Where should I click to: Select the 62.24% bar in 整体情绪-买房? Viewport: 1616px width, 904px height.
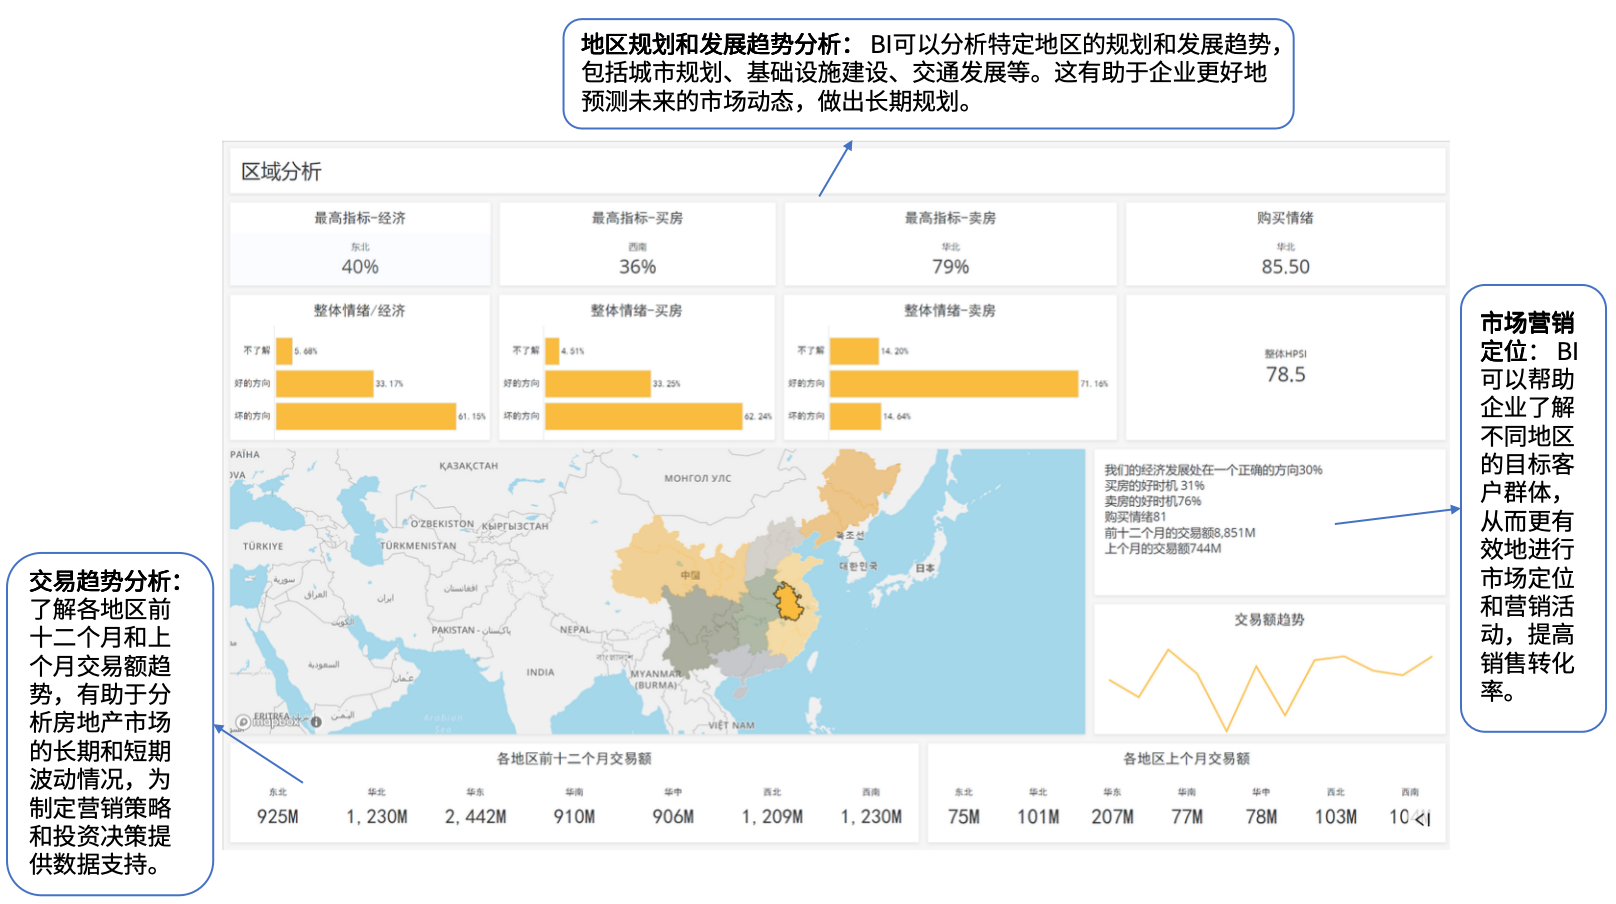click(x=643, y=416)
